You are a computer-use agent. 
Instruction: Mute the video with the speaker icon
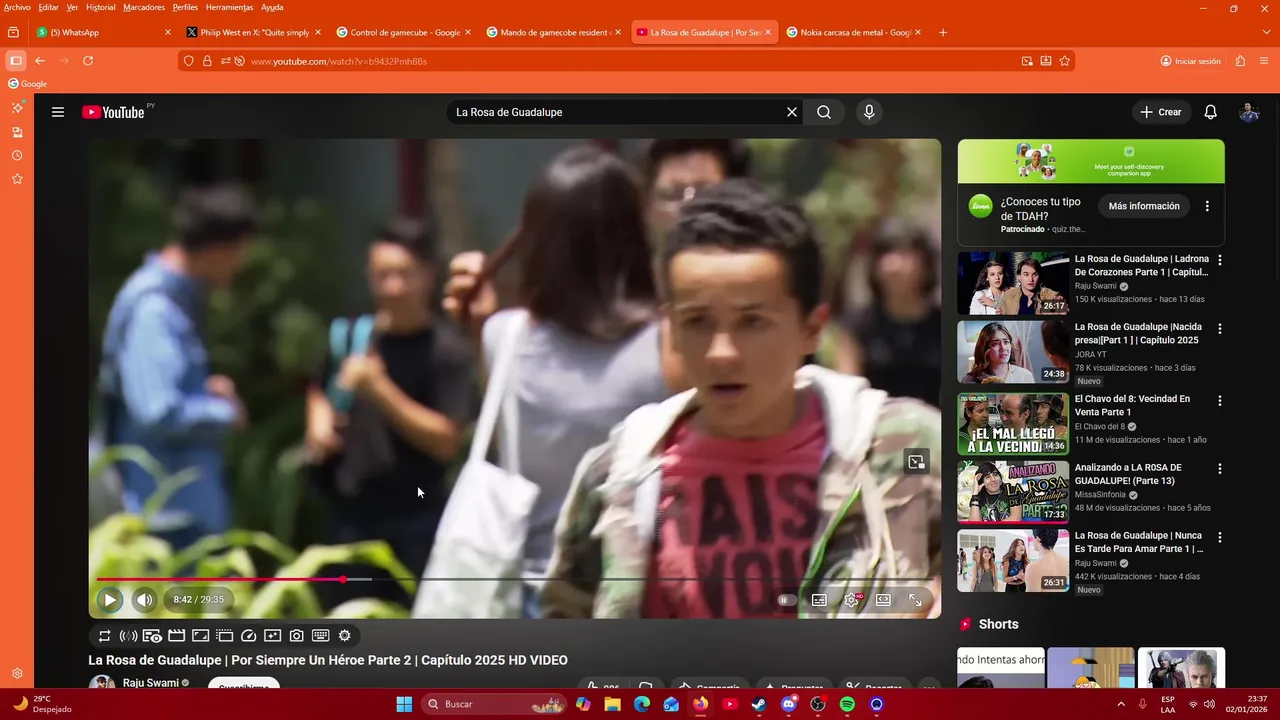click(x=145, y=600)
